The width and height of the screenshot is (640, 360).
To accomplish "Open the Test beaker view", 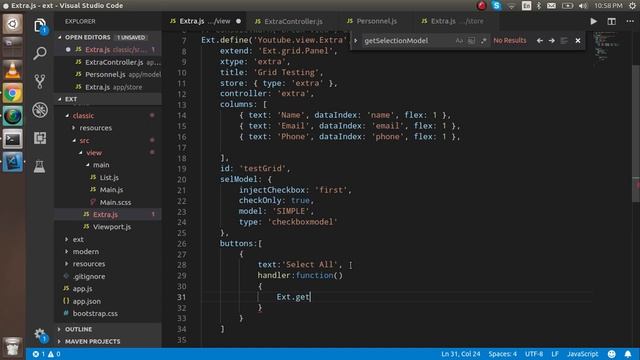I will 40,166.
